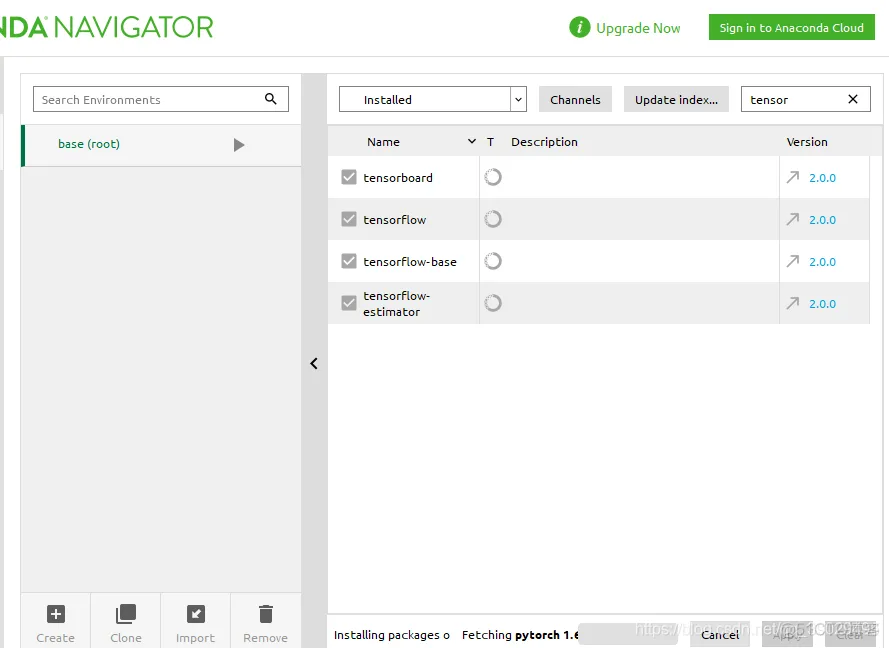Click the tensorboard package name
Image resolution: width=889 pixels, height=648 pixels.
pyautogui.click(x=397, y=177)
